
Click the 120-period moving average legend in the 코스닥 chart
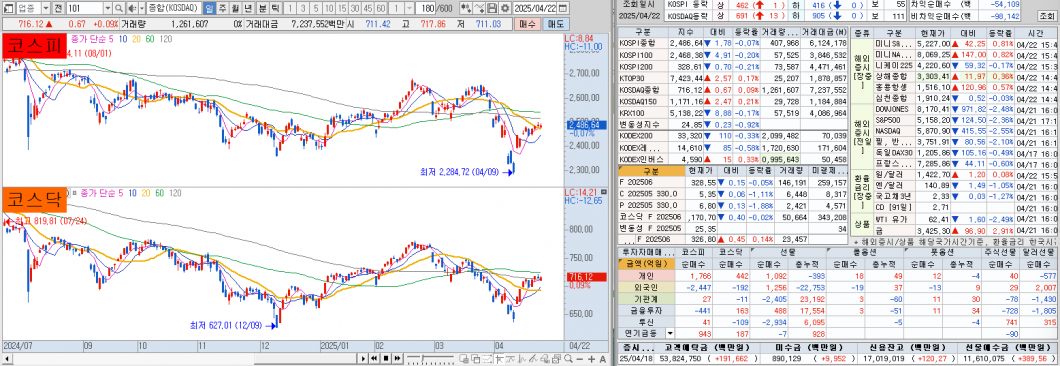point(176,193)
